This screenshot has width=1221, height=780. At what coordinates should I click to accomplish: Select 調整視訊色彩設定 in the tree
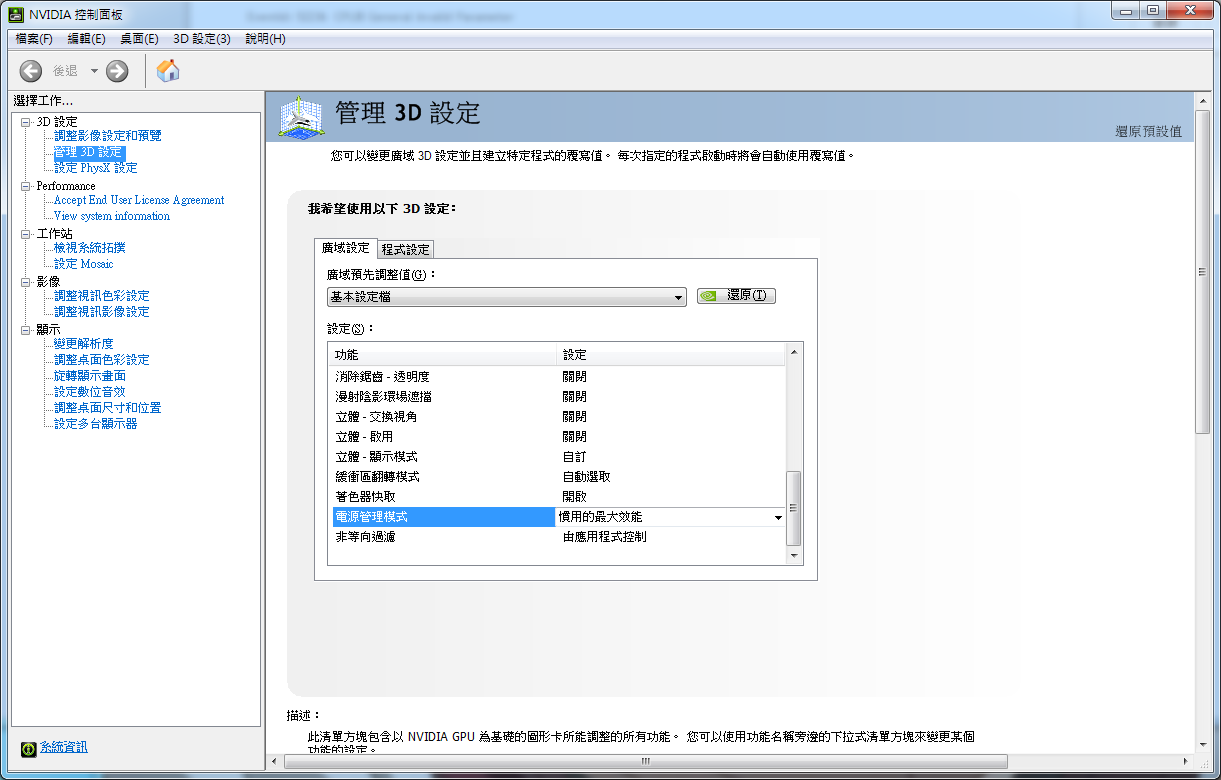point(101,296)
